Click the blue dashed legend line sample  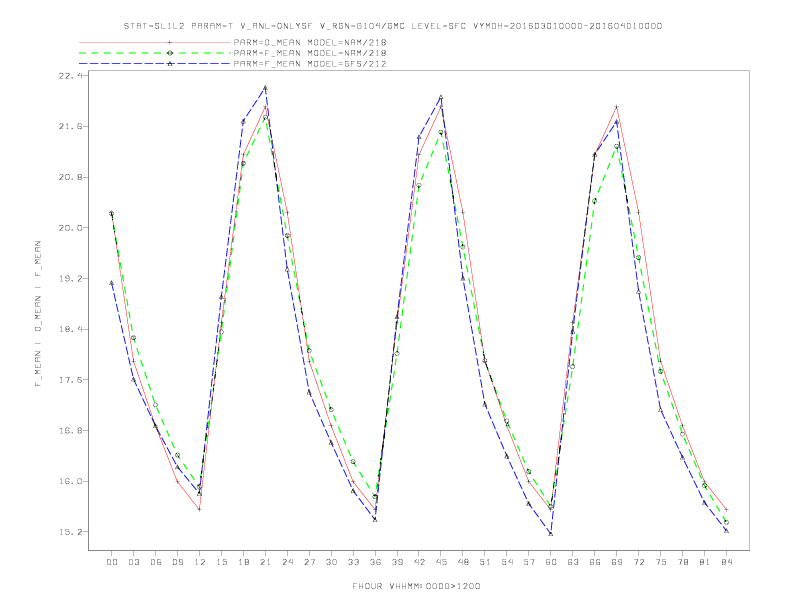[155, 64]
